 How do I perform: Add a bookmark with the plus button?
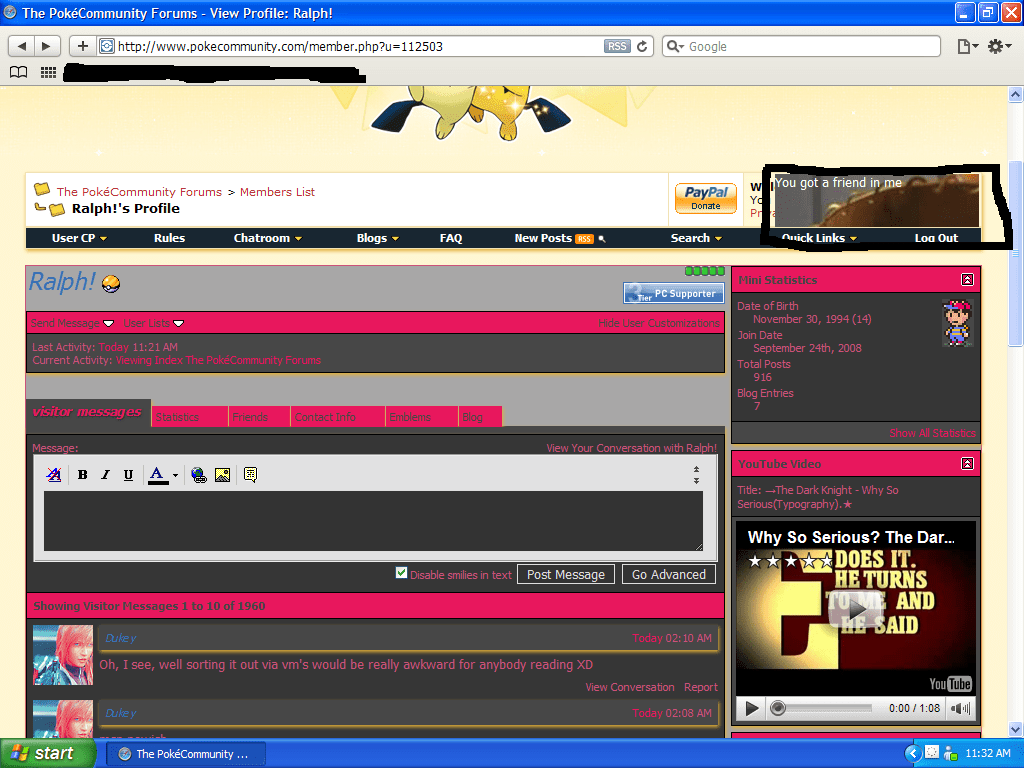click(x=82, y=46)
